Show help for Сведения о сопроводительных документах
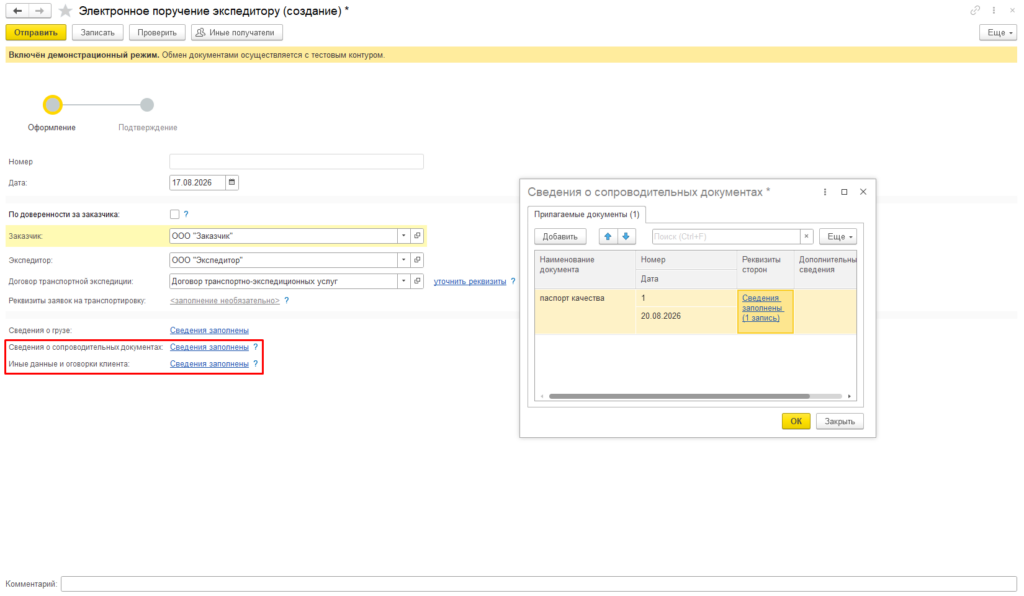 click(x=255, y=347)
